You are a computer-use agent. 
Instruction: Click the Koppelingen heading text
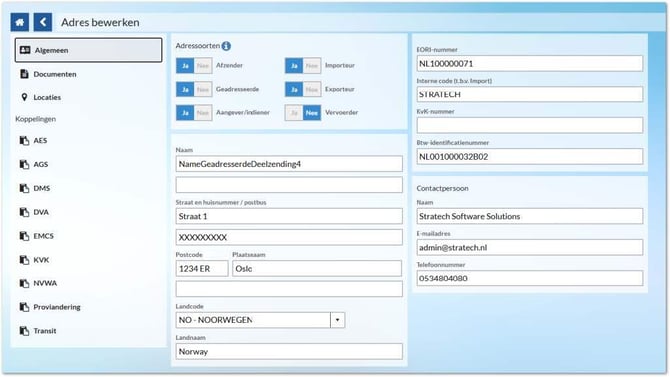point(35,119)
